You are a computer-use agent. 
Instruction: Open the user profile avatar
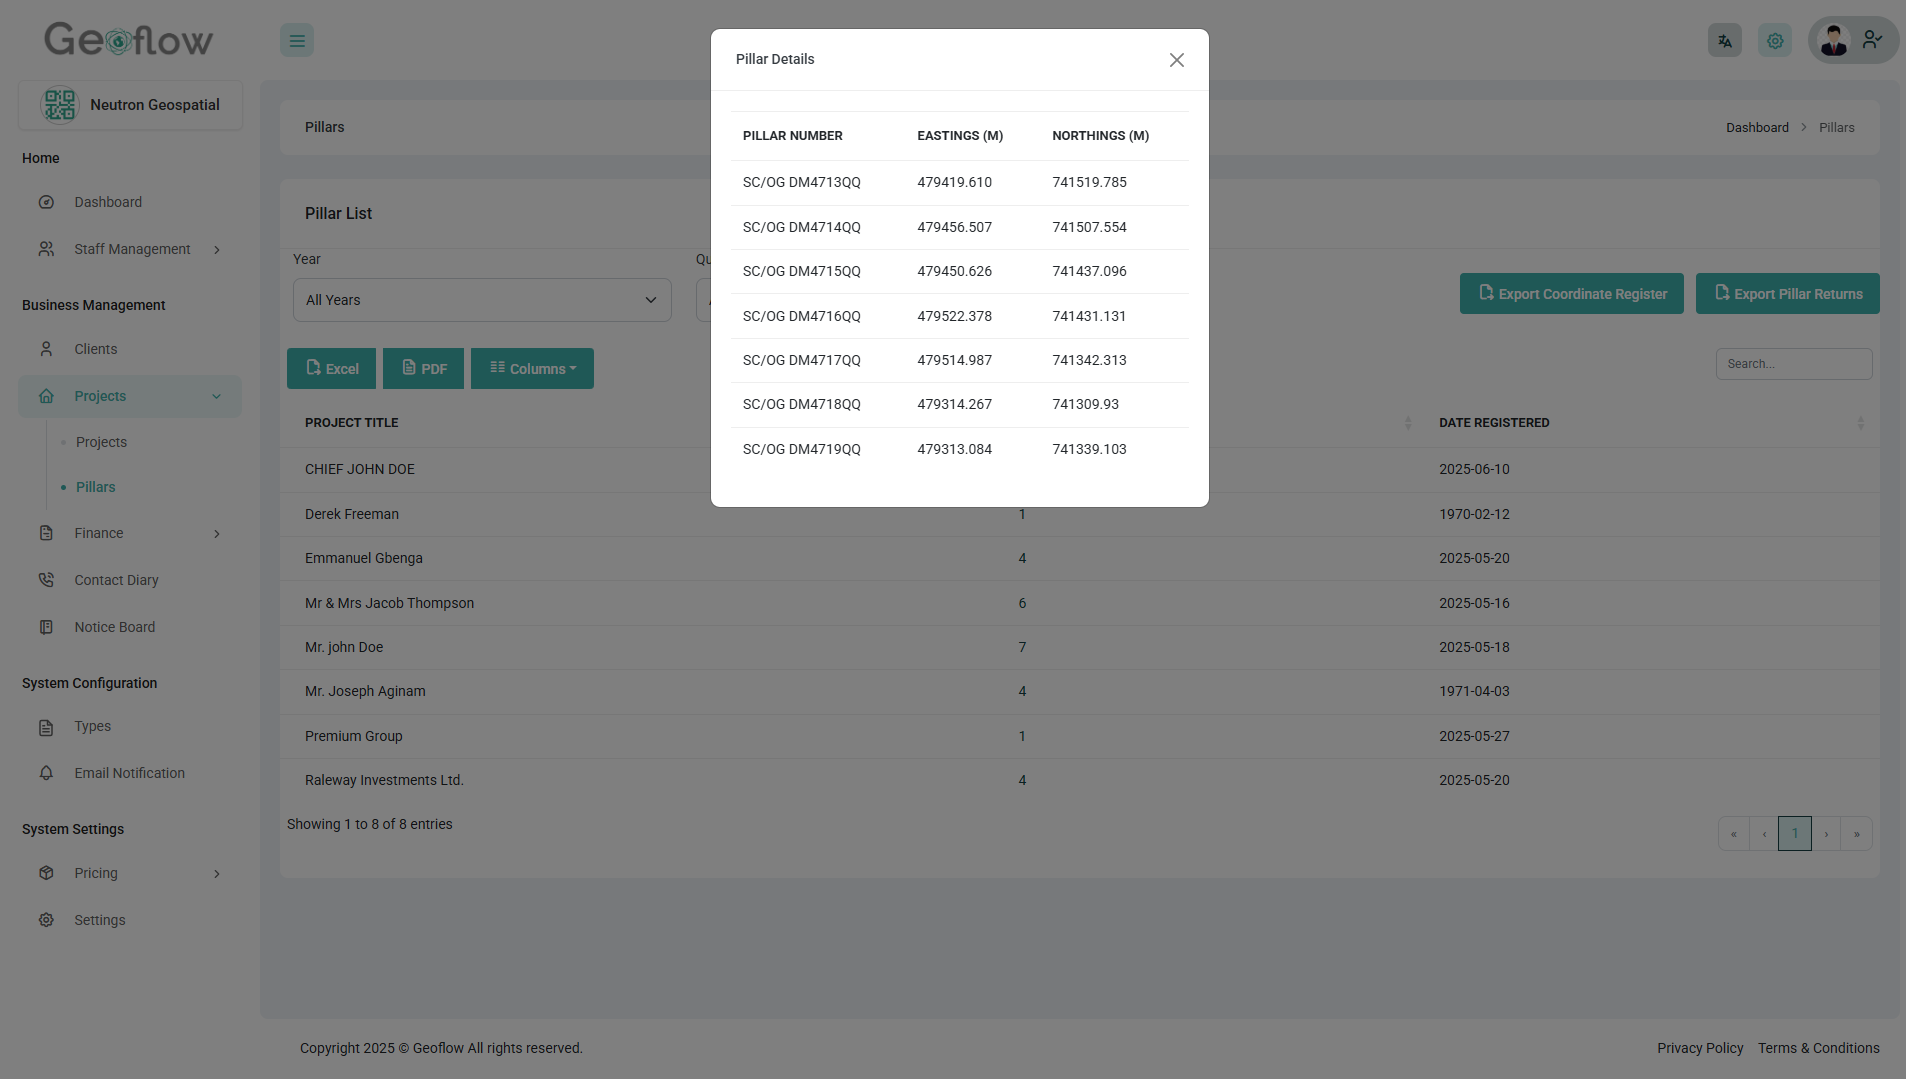1834,41
